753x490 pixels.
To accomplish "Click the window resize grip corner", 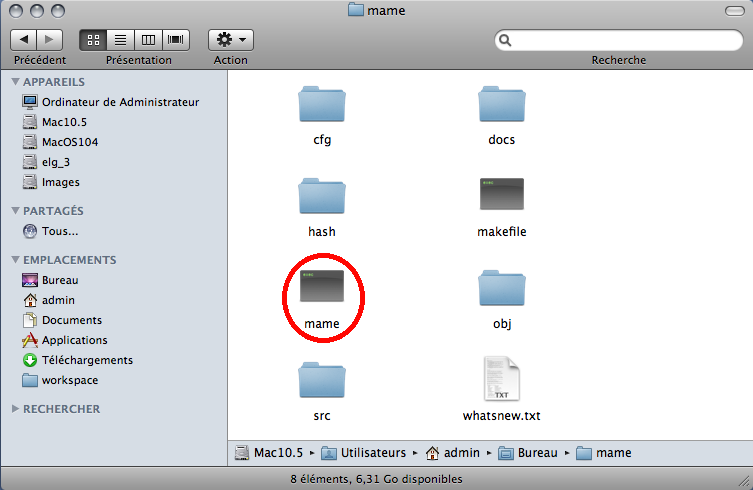I will coord(744,481).
